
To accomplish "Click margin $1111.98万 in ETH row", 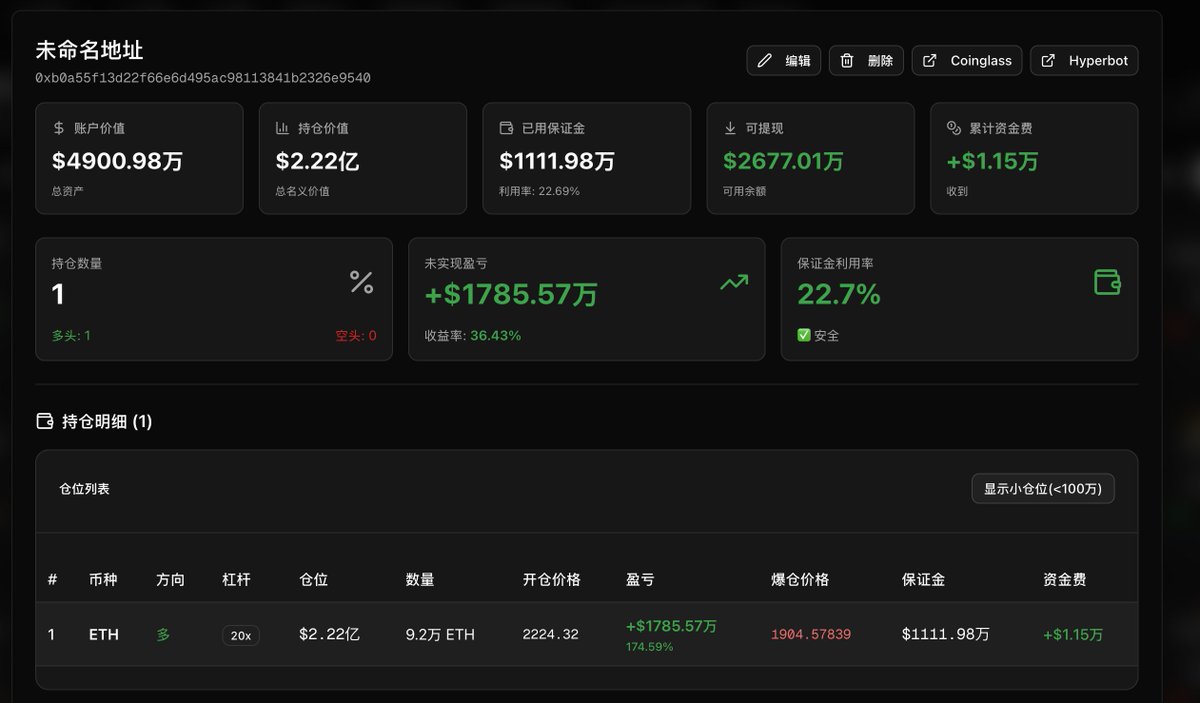I will [x=946, y=635].
